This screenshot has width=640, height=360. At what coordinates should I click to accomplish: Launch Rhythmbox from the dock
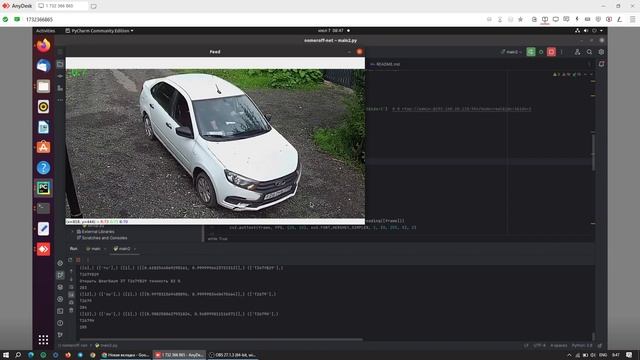43,107
